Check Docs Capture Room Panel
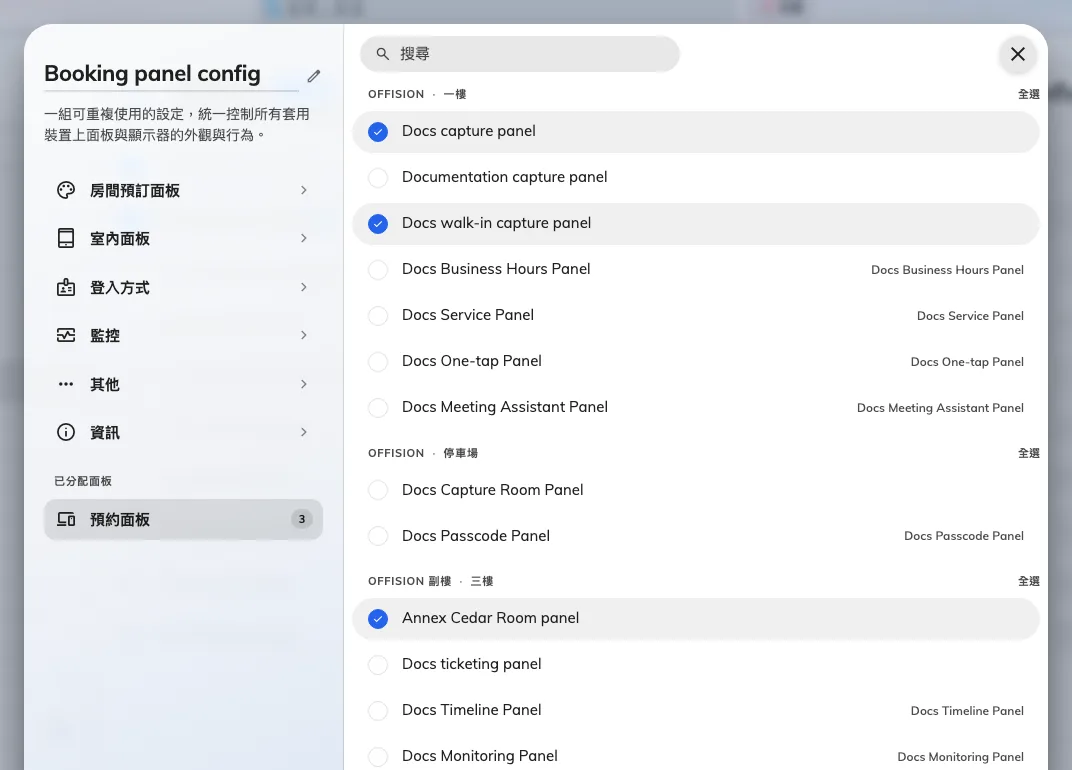Viewport: 1072px width, 770px height. click(378, 490)
